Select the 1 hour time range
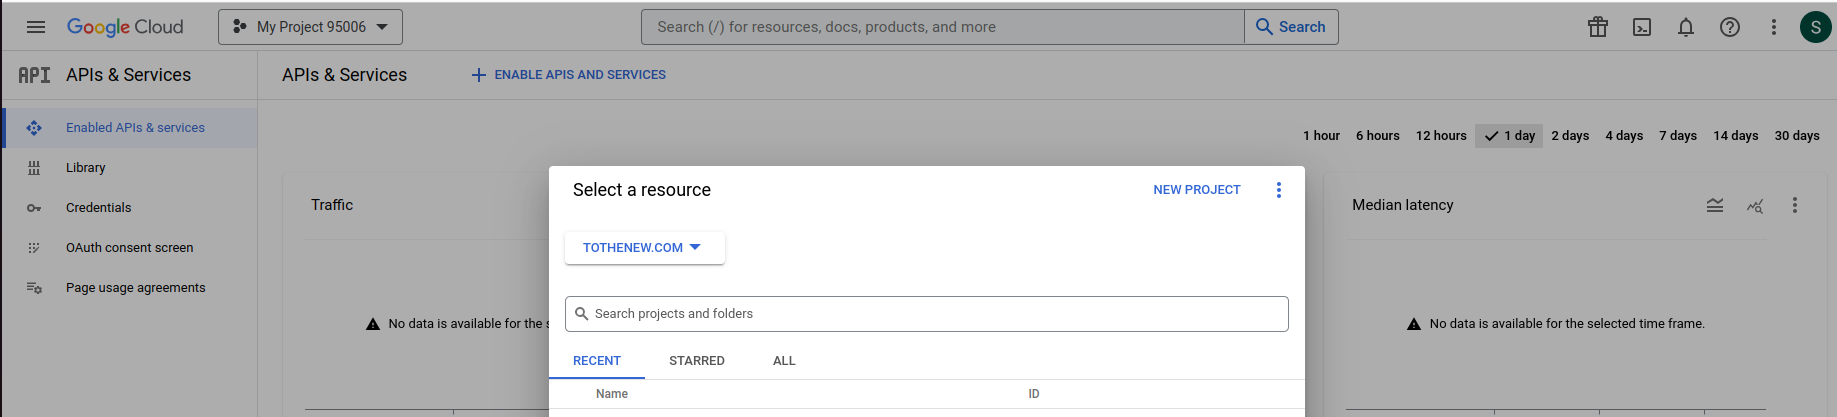1837x417 pixels. point(1321,136)
